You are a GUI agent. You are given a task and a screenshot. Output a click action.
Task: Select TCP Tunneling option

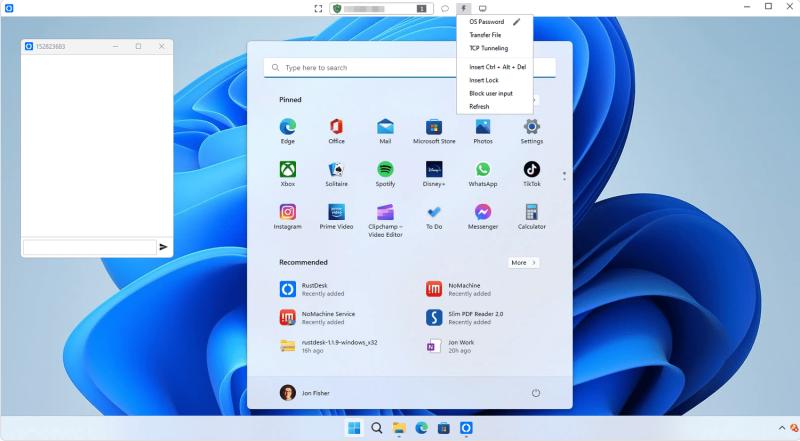click(x=489, y=48)
